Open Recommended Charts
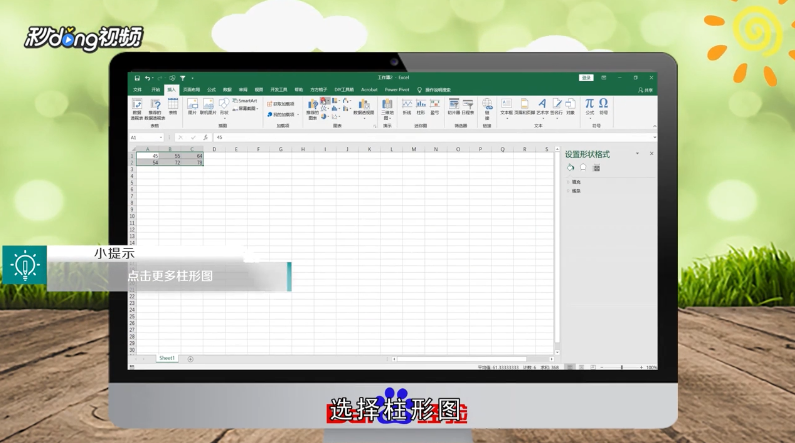Image resolution: width=795 pixels, height=443 pixels. [x=313, y=109]
